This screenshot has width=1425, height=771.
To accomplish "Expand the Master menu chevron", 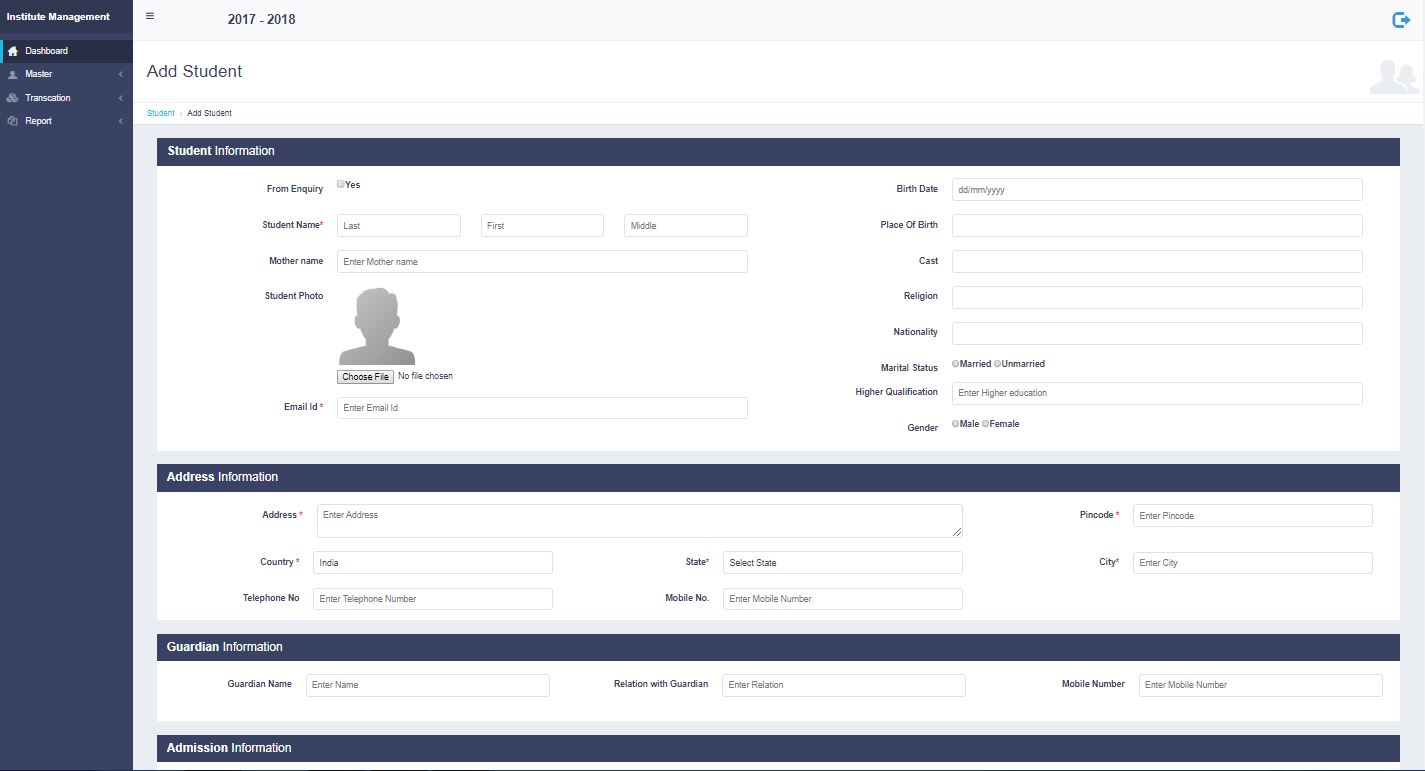I will pyautogui.click(x=120, y=75).
